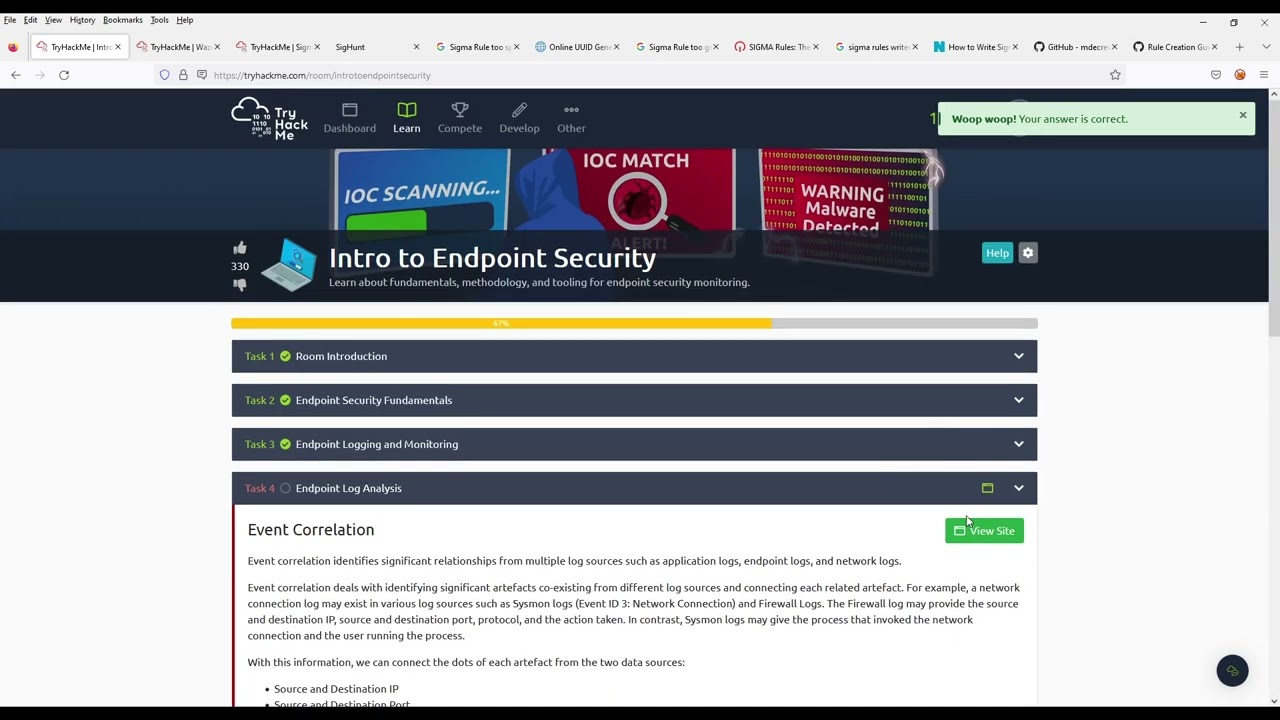
Task: Open the floating chat widget icon
Action: (x=1232, y=671)
